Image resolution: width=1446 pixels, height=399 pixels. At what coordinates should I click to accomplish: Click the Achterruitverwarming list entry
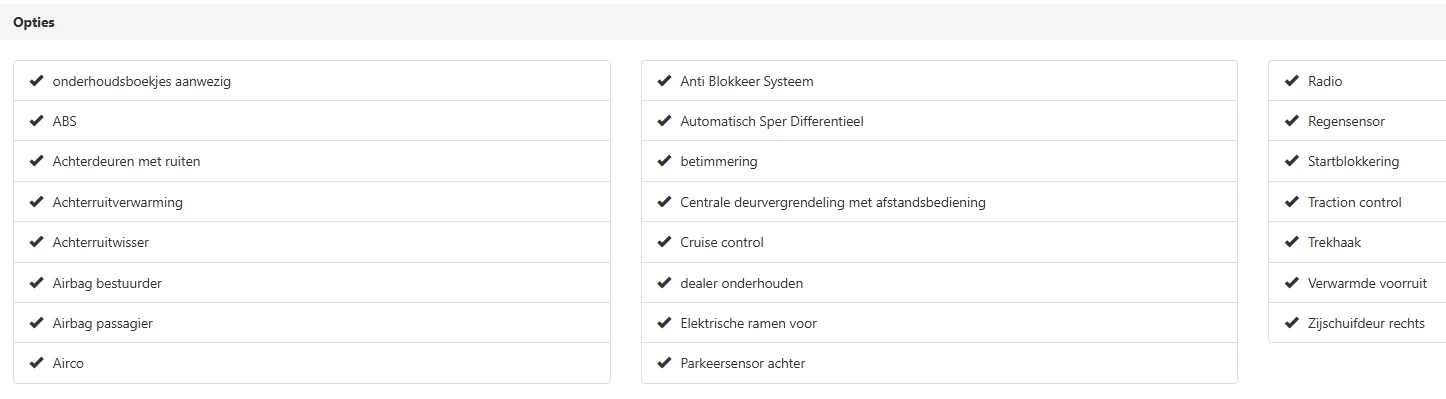click(x=312, y=202)
